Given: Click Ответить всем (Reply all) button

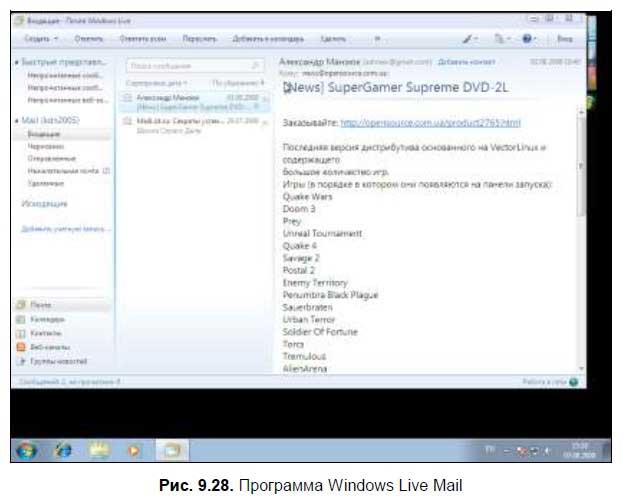Looking at the screenshot, I should click(143, 38).
